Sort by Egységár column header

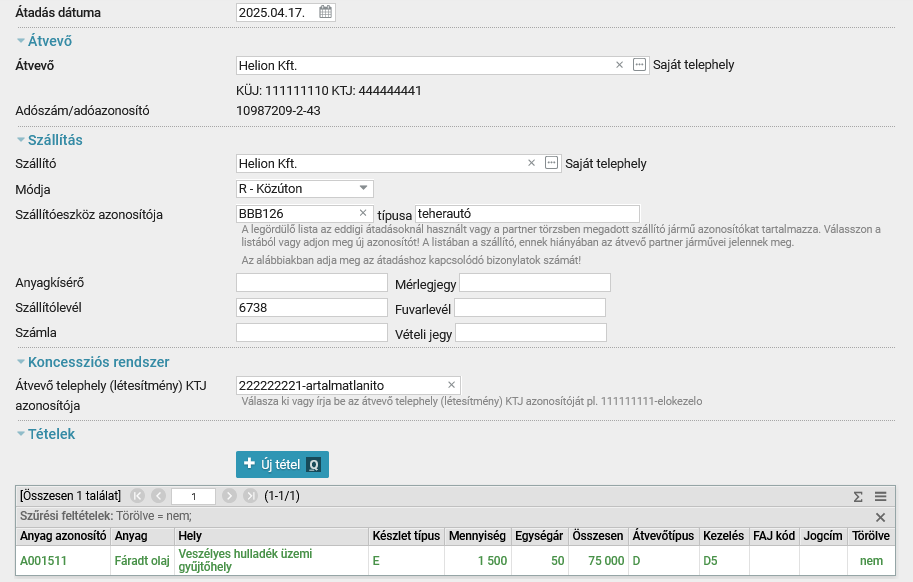tap(539, 536)
